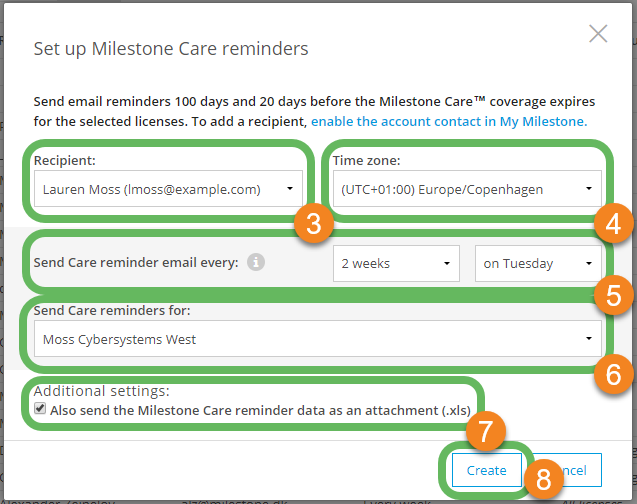Click the orange number 8 callout badge
Image resolution: width=637 pixels, height=504 pixels.
(x=543, y=479)
